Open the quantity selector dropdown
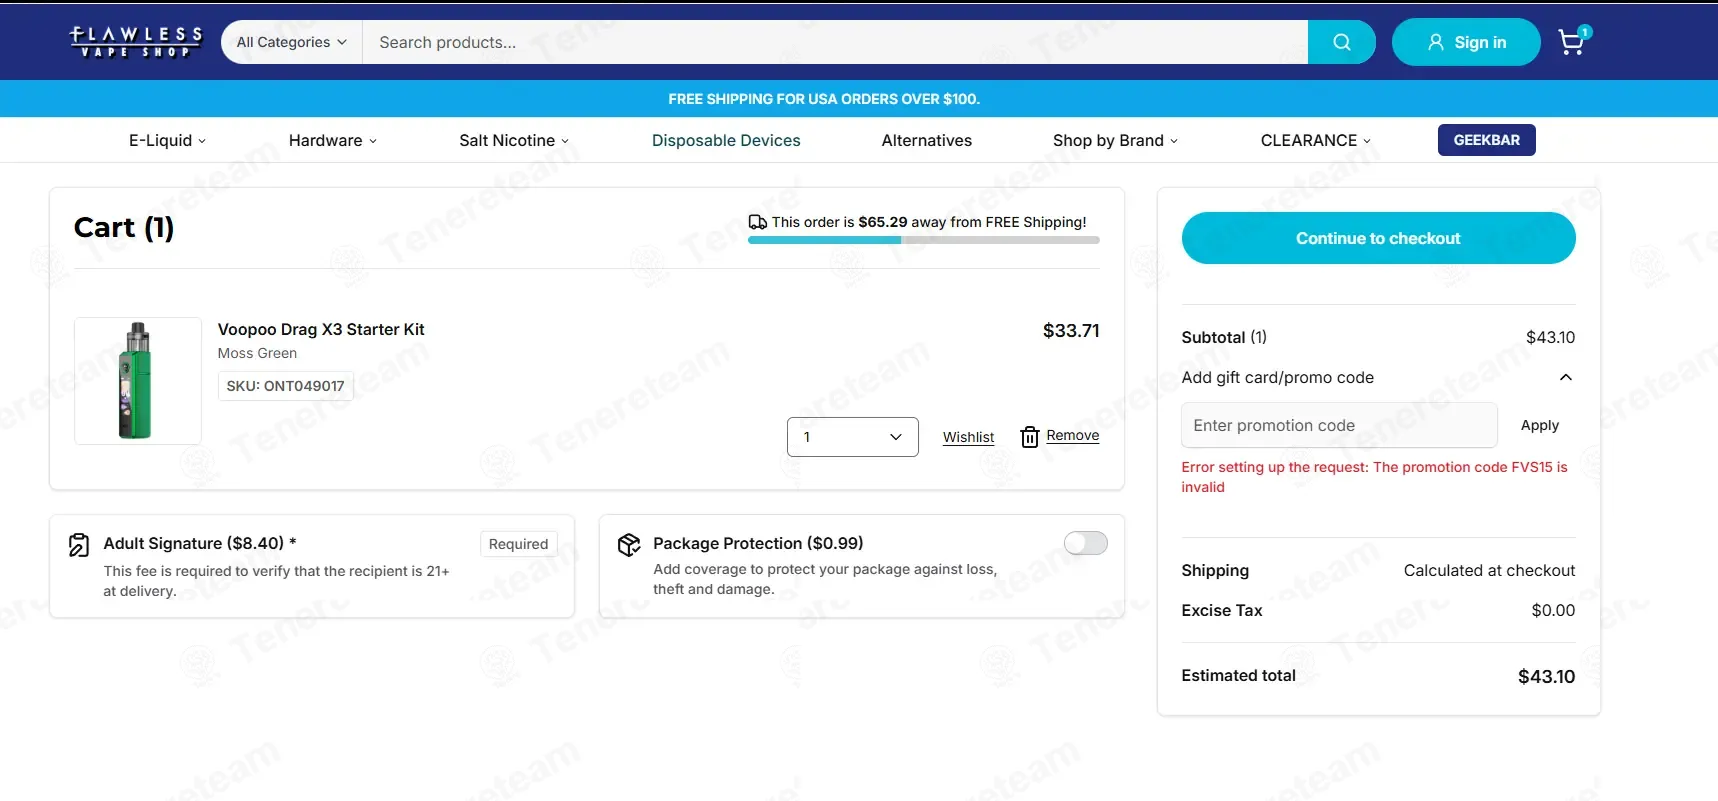This screenshot has height=801, width=1718. pos(853,437)
